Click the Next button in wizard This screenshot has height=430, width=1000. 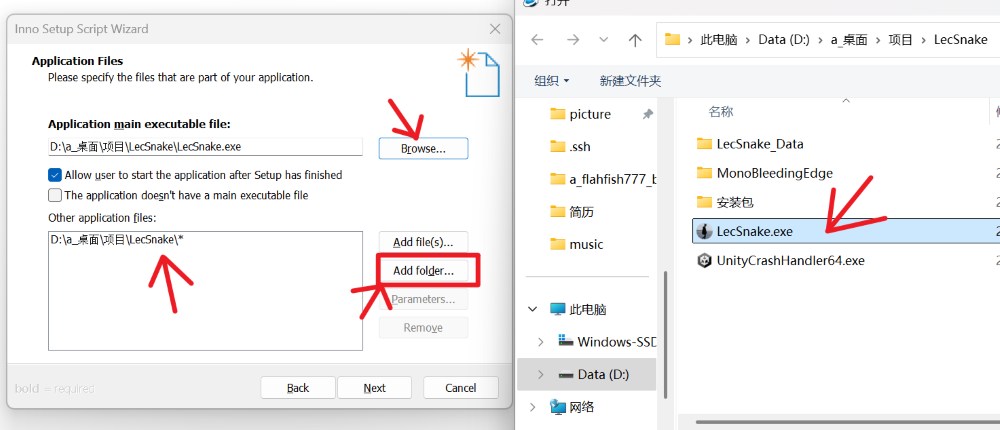tap(374, 388)
